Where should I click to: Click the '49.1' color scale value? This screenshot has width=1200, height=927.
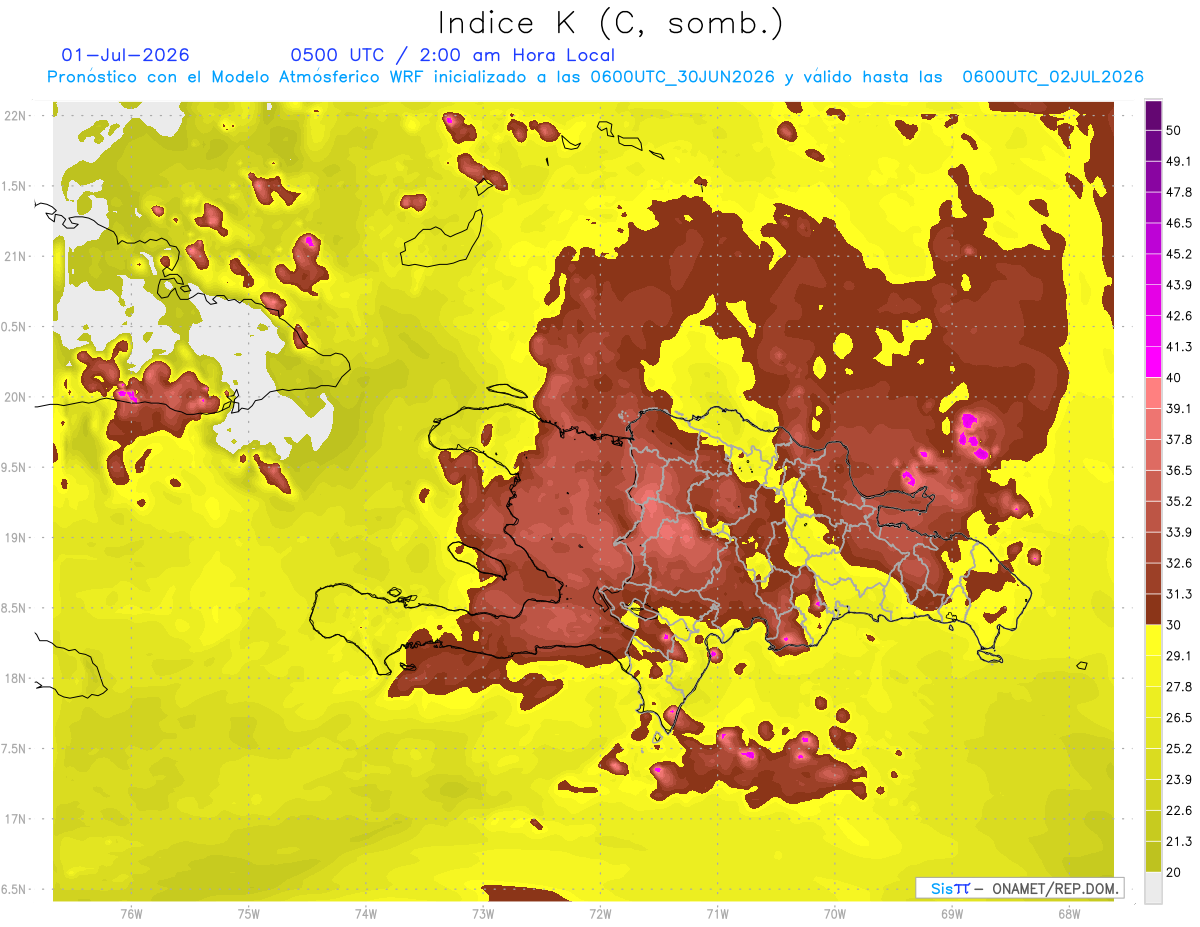[x=1179, y=162]
